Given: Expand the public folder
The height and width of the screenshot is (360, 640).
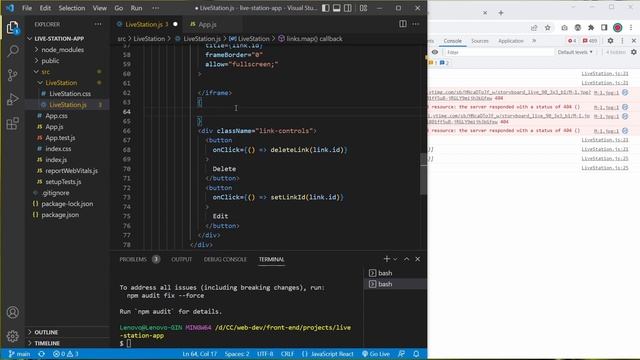Looking at the screenshot, I should pos(50,61).
